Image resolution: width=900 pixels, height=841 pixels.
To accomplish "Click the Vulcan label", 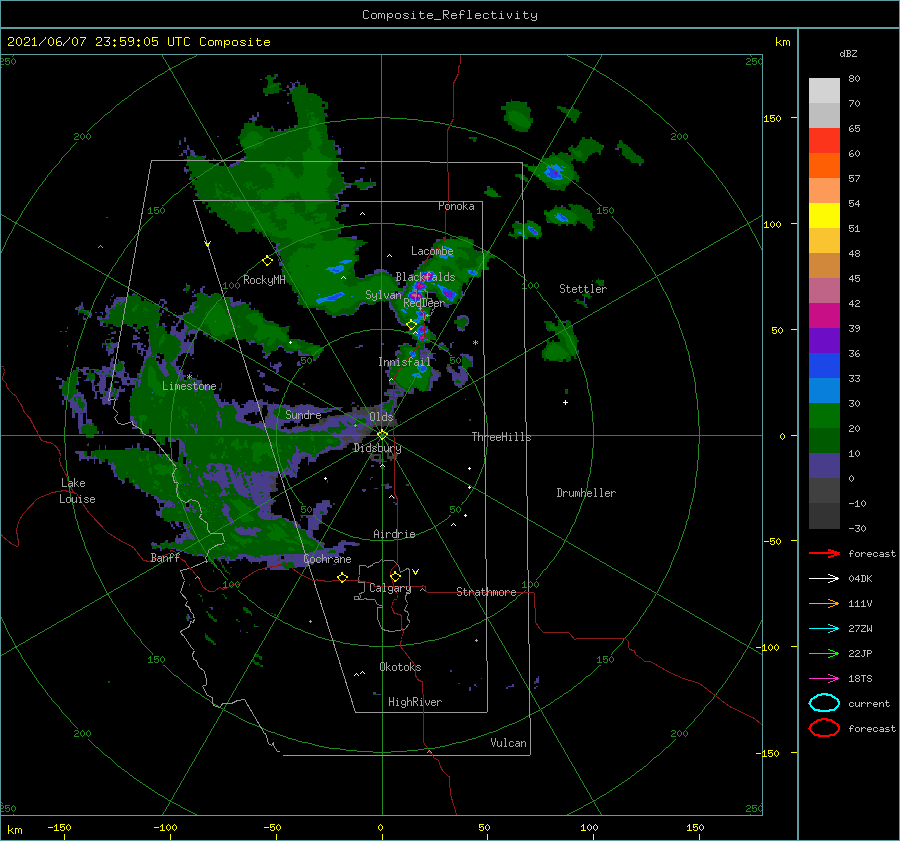I will tap(508, 743).
